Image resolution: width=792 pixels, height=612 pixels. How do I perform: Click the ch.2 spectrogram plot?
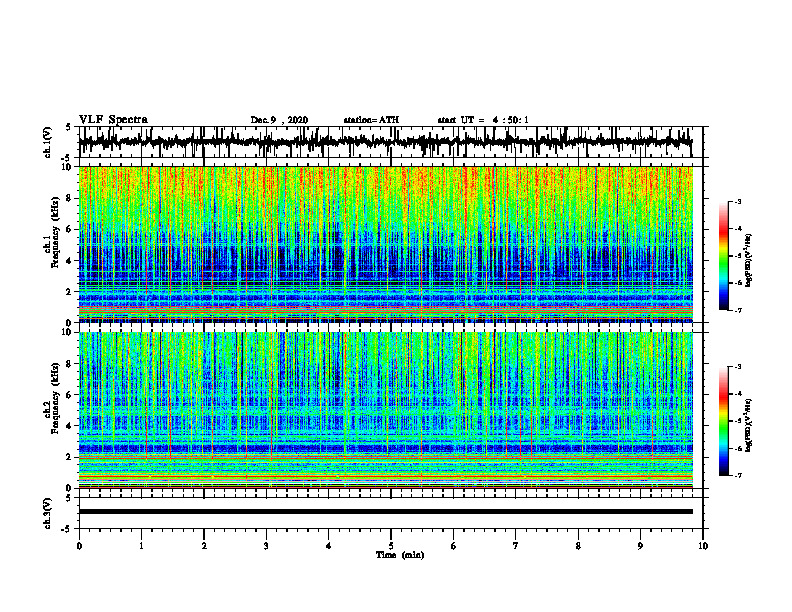coord(385,410)
